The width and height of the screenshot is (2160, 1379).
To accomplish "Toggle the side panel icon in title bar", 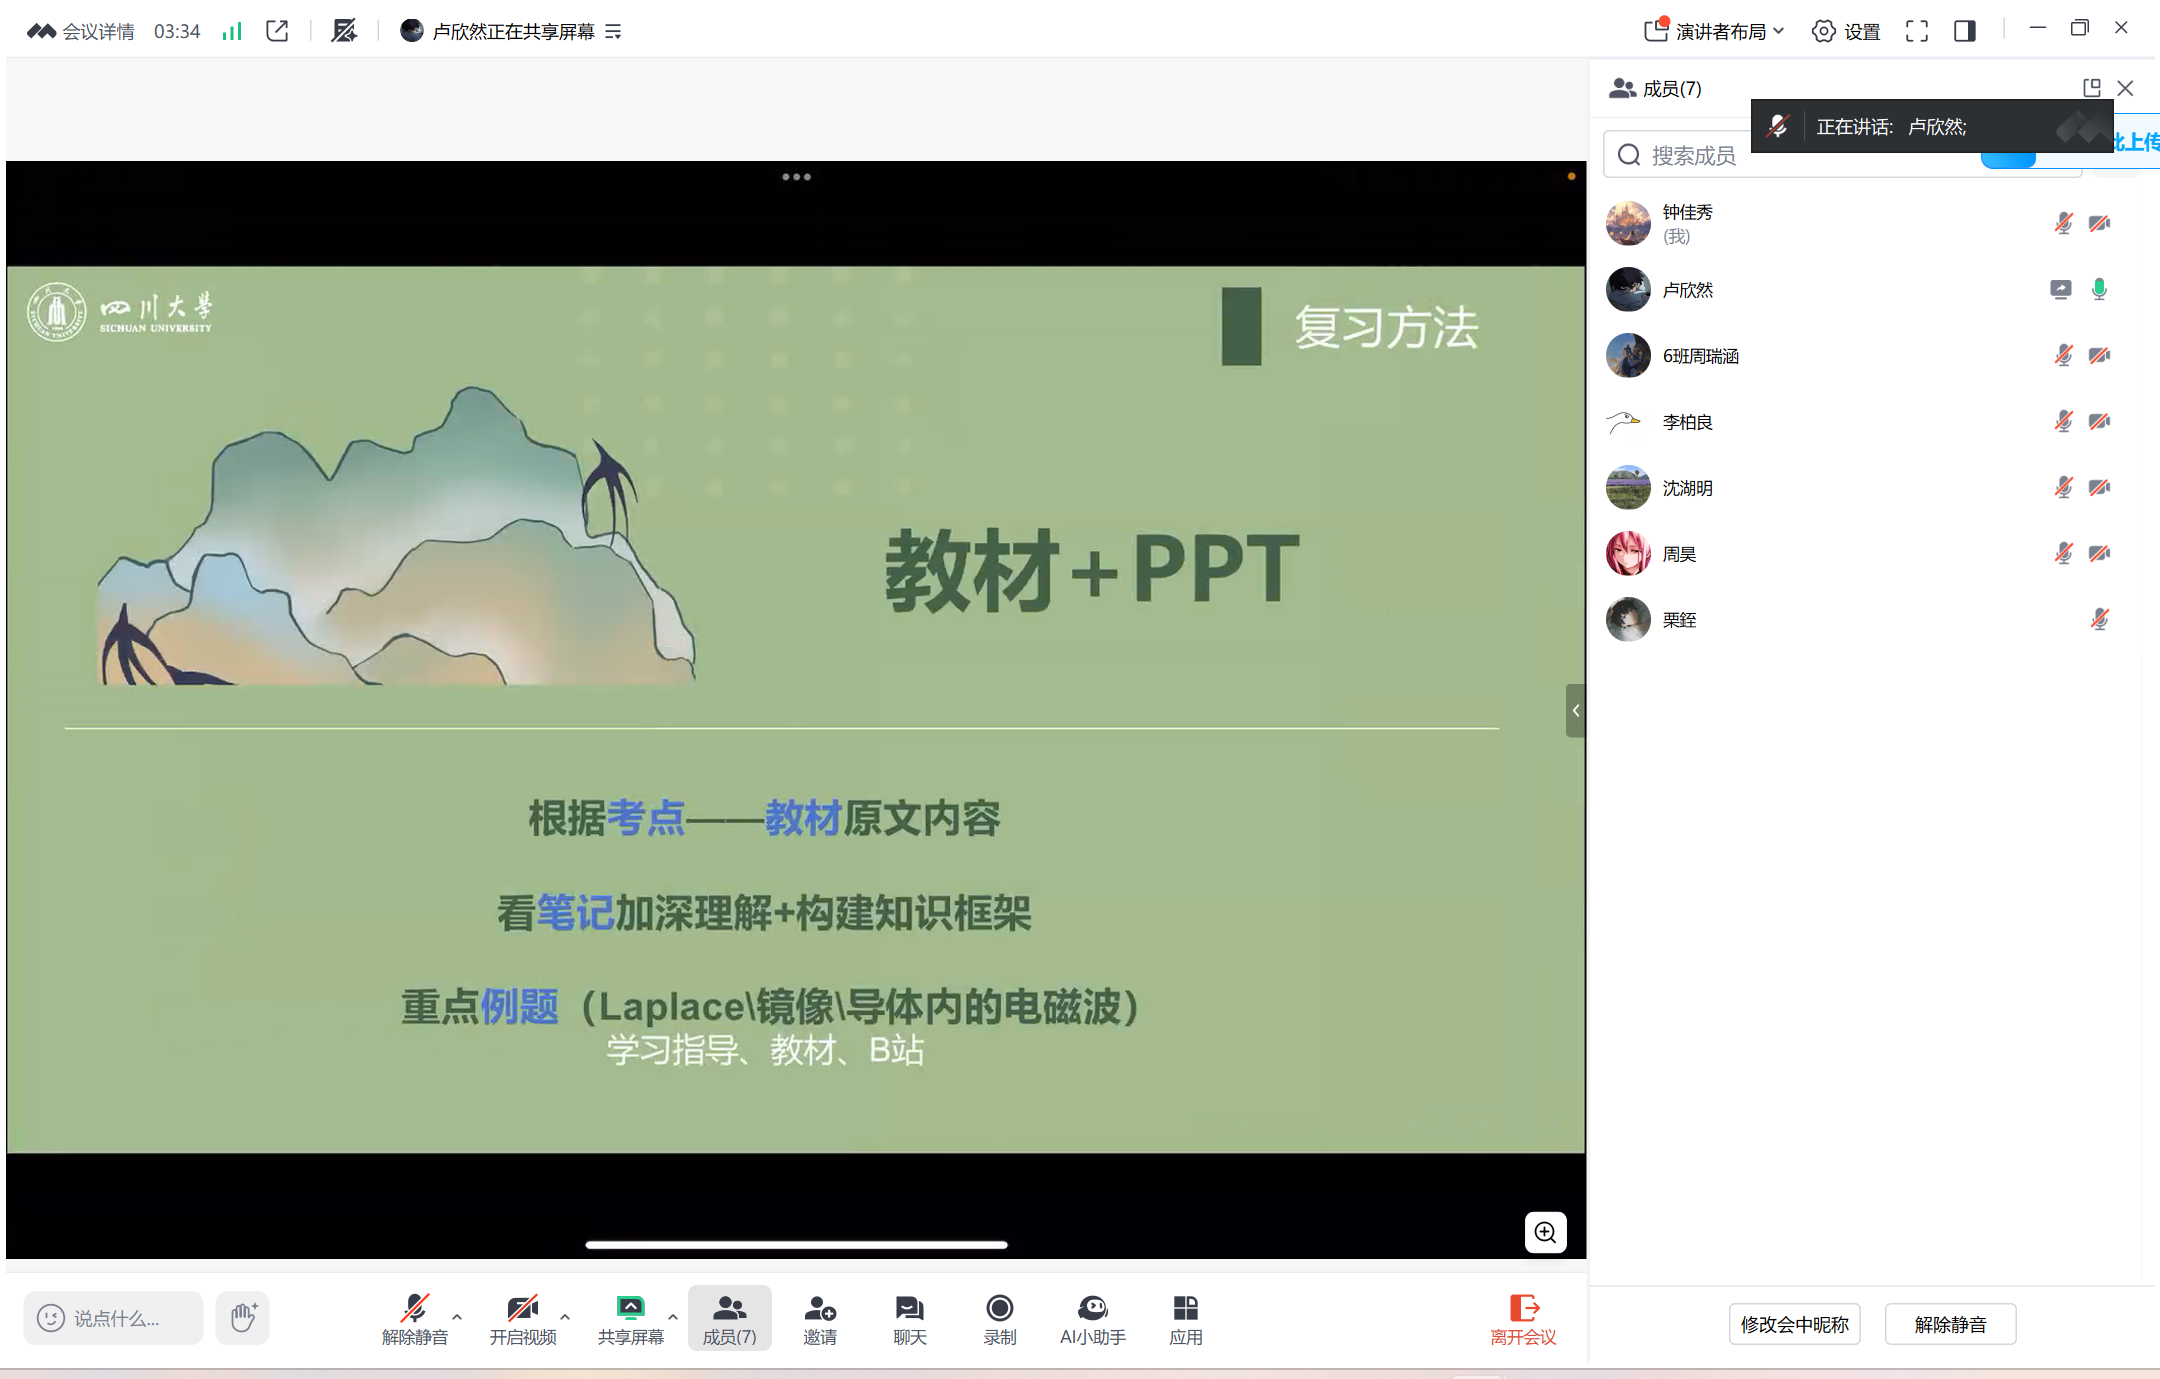I will coord(1964,31).
